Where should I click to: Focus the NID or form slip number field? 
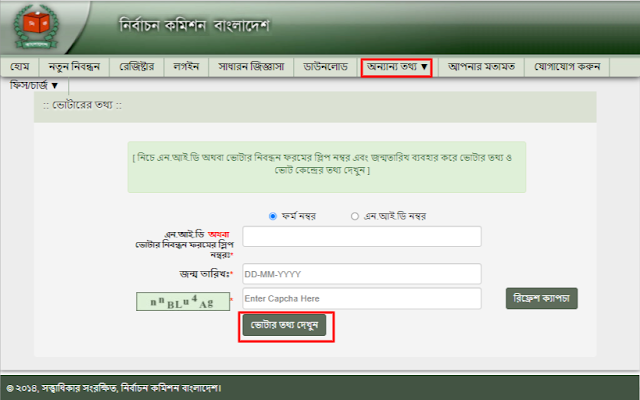(x=362, y=236)
